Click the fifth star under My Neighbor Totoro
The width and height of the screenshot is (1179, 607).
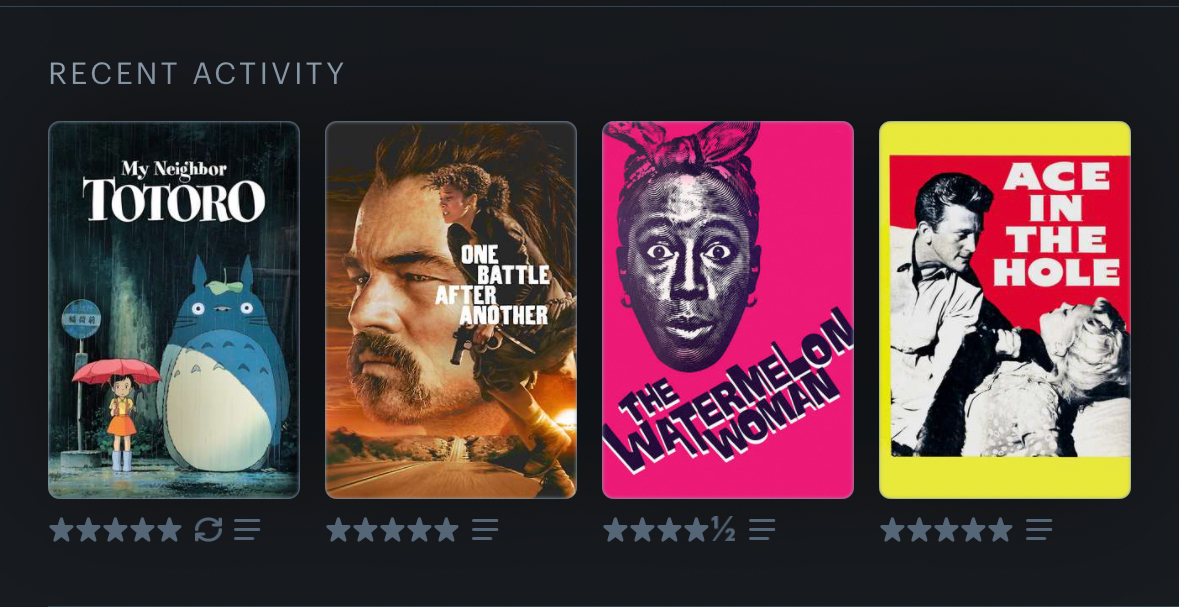(x=169, y=530)
